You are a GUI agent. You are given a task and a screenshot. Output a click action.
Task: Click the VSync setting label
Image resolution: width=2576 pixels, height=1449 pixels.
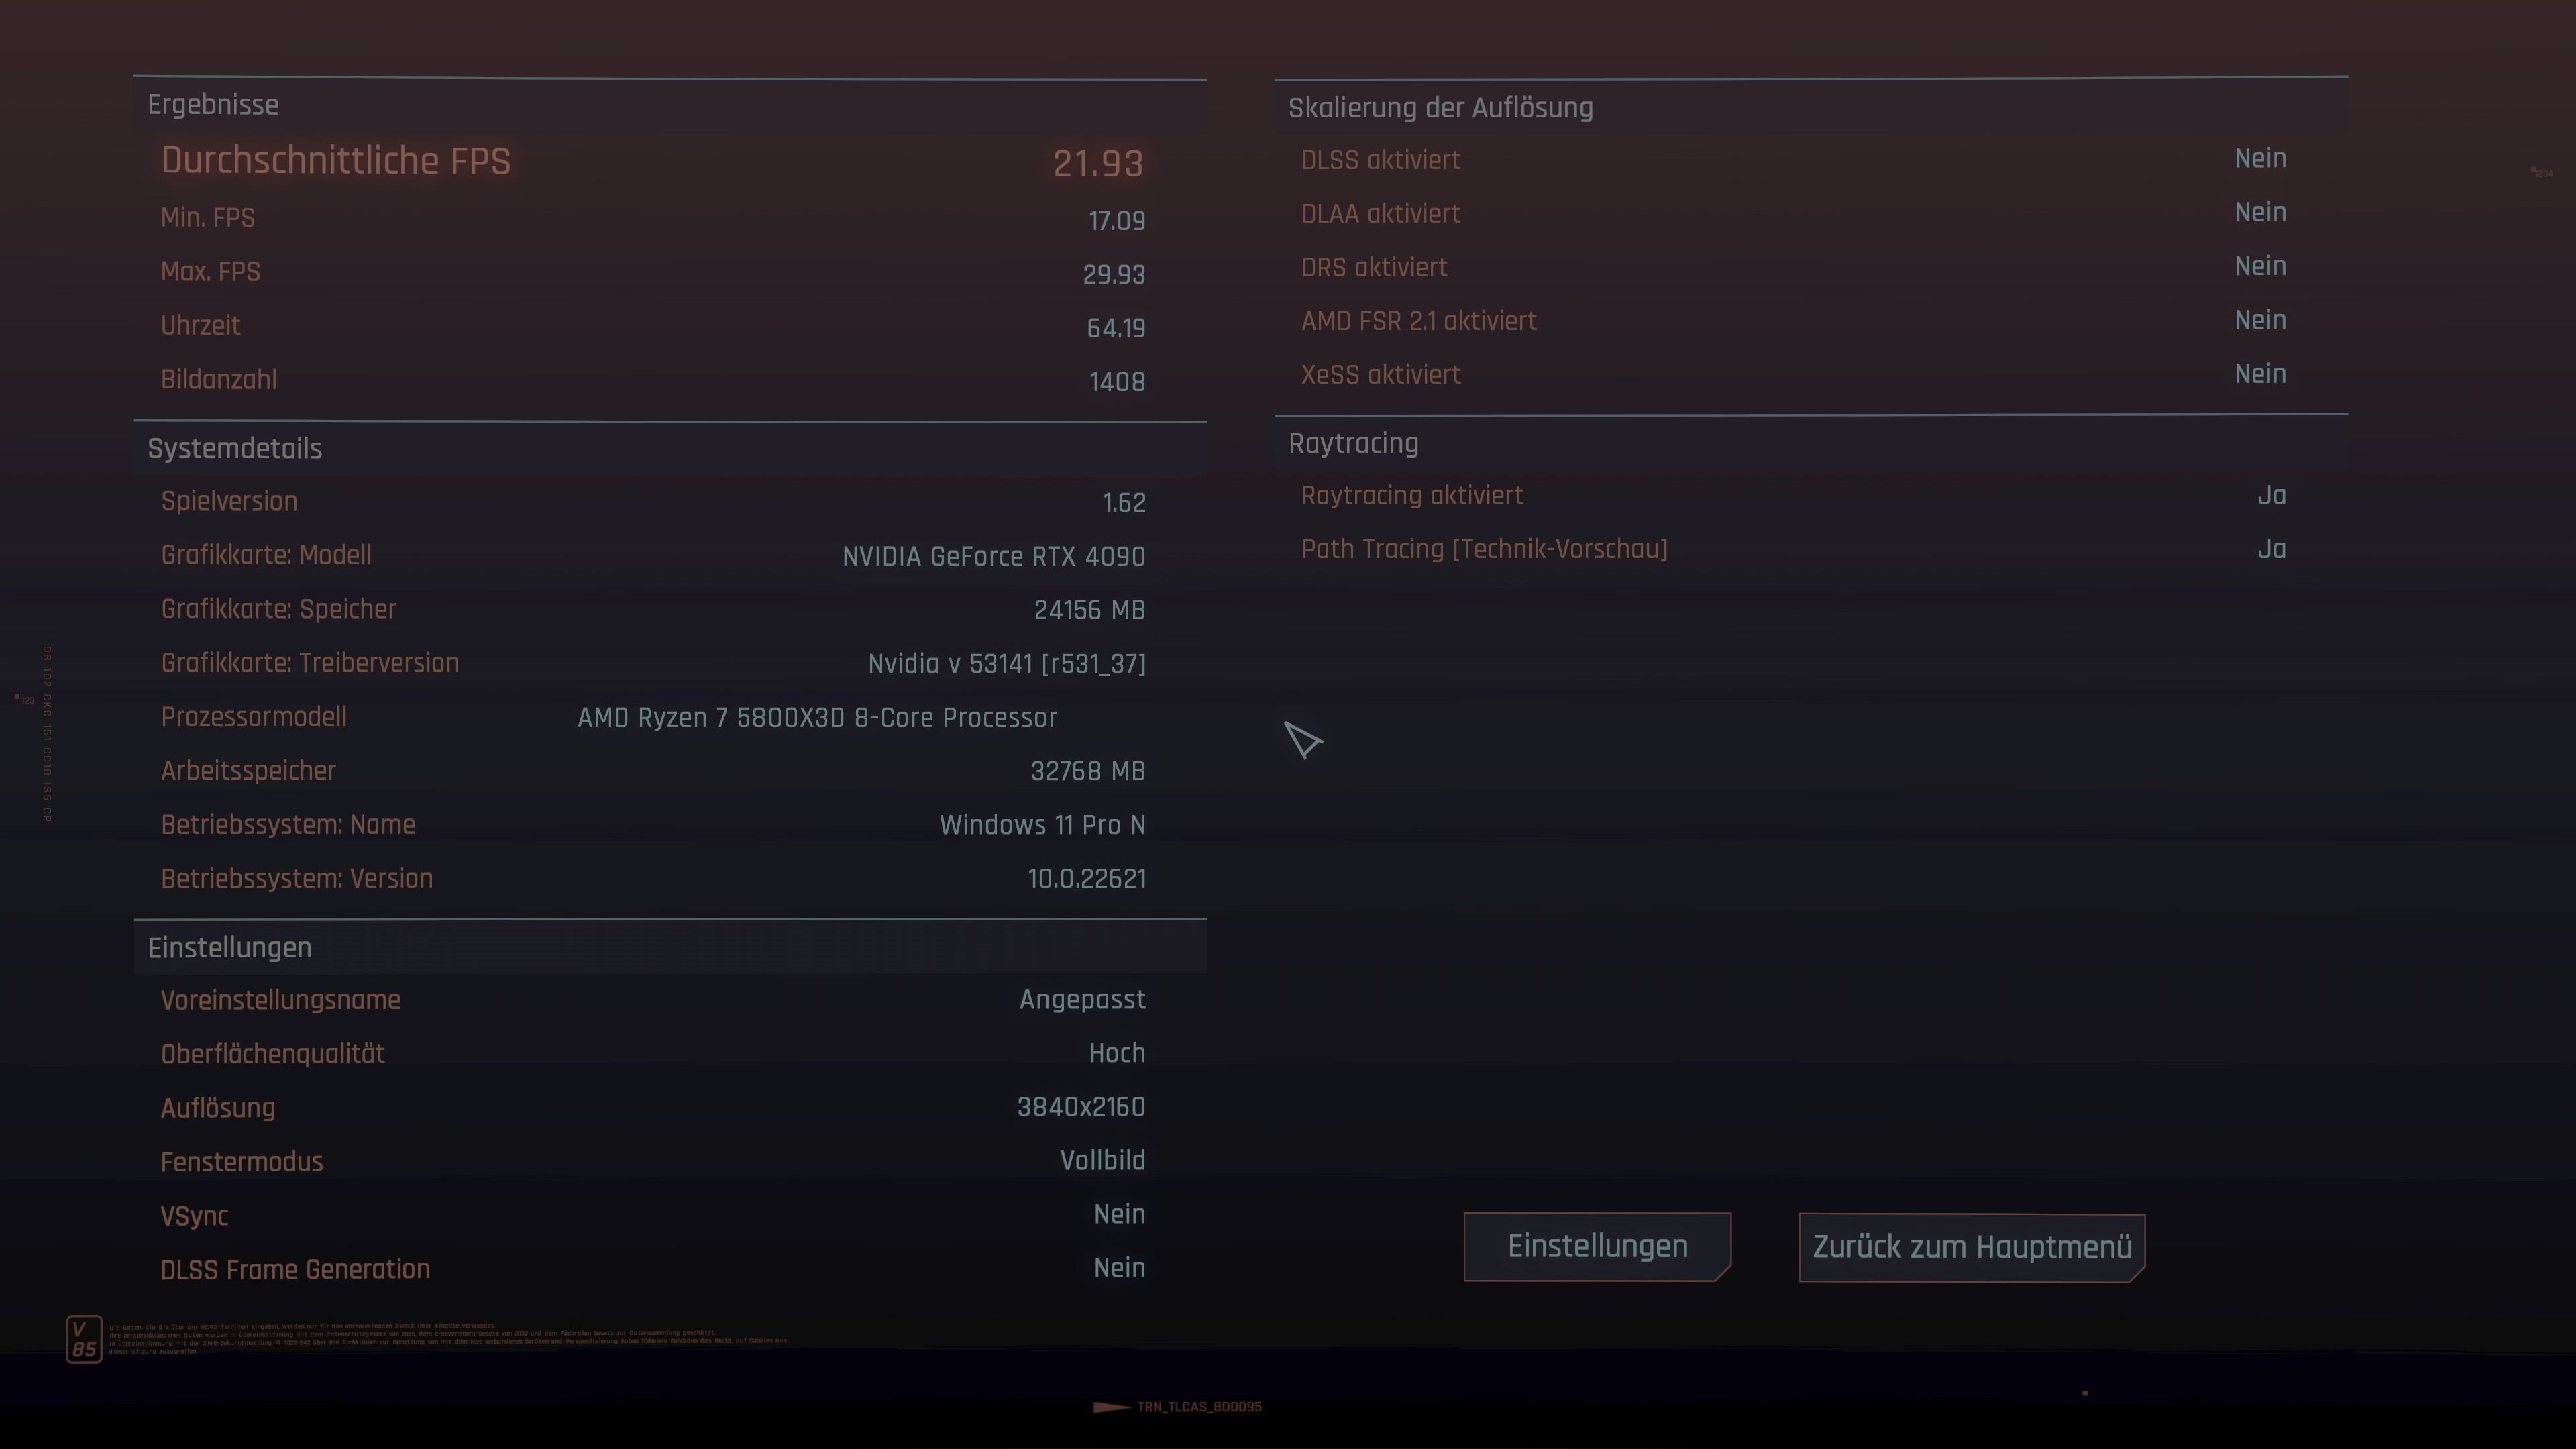(x=195, y=1216)
